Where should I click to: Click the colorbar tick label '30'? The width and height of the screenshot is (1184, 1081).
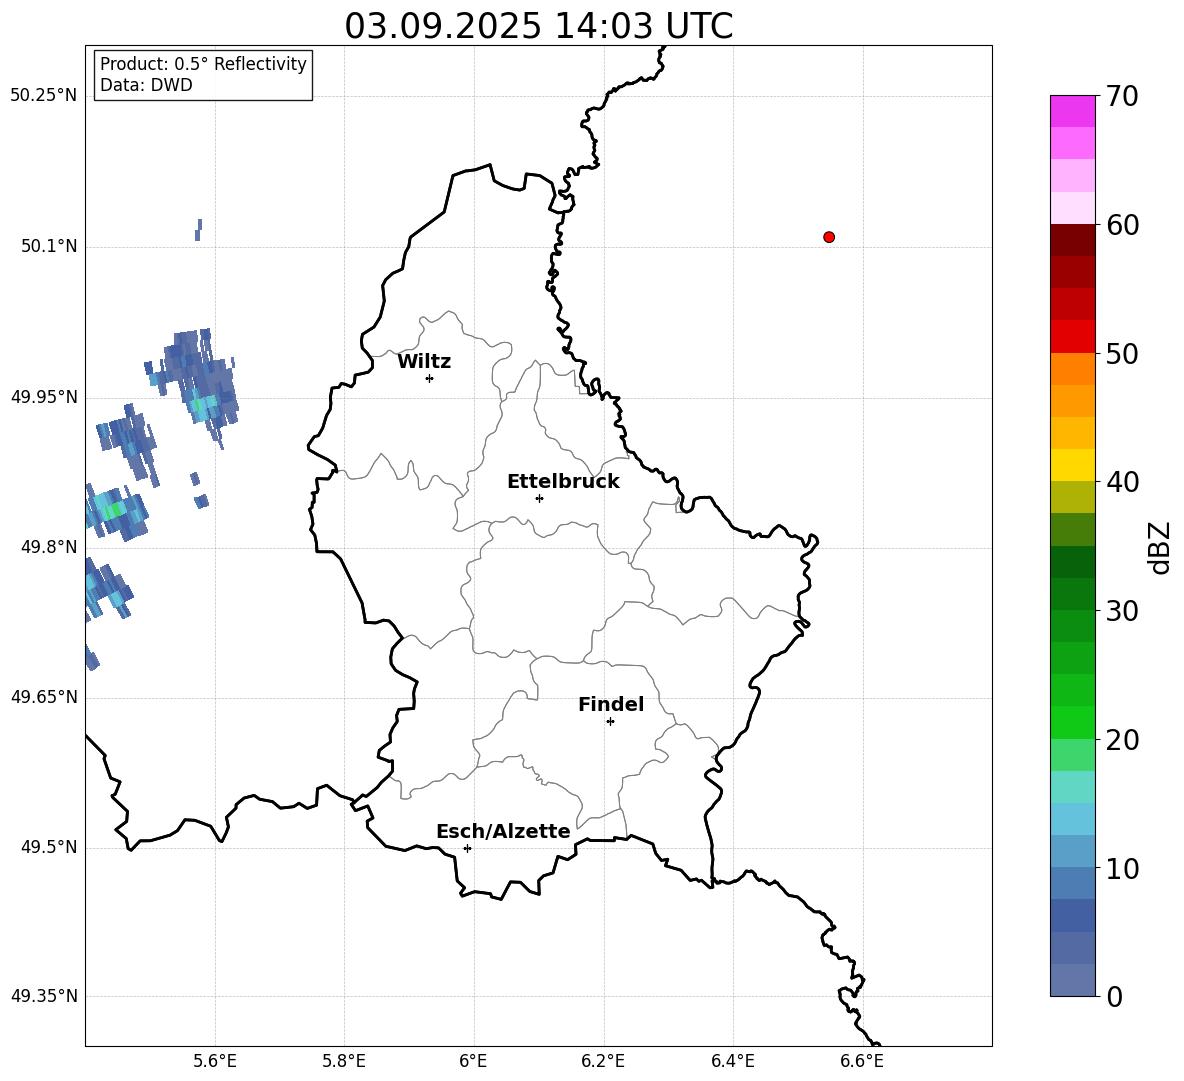coord(1122,611)
